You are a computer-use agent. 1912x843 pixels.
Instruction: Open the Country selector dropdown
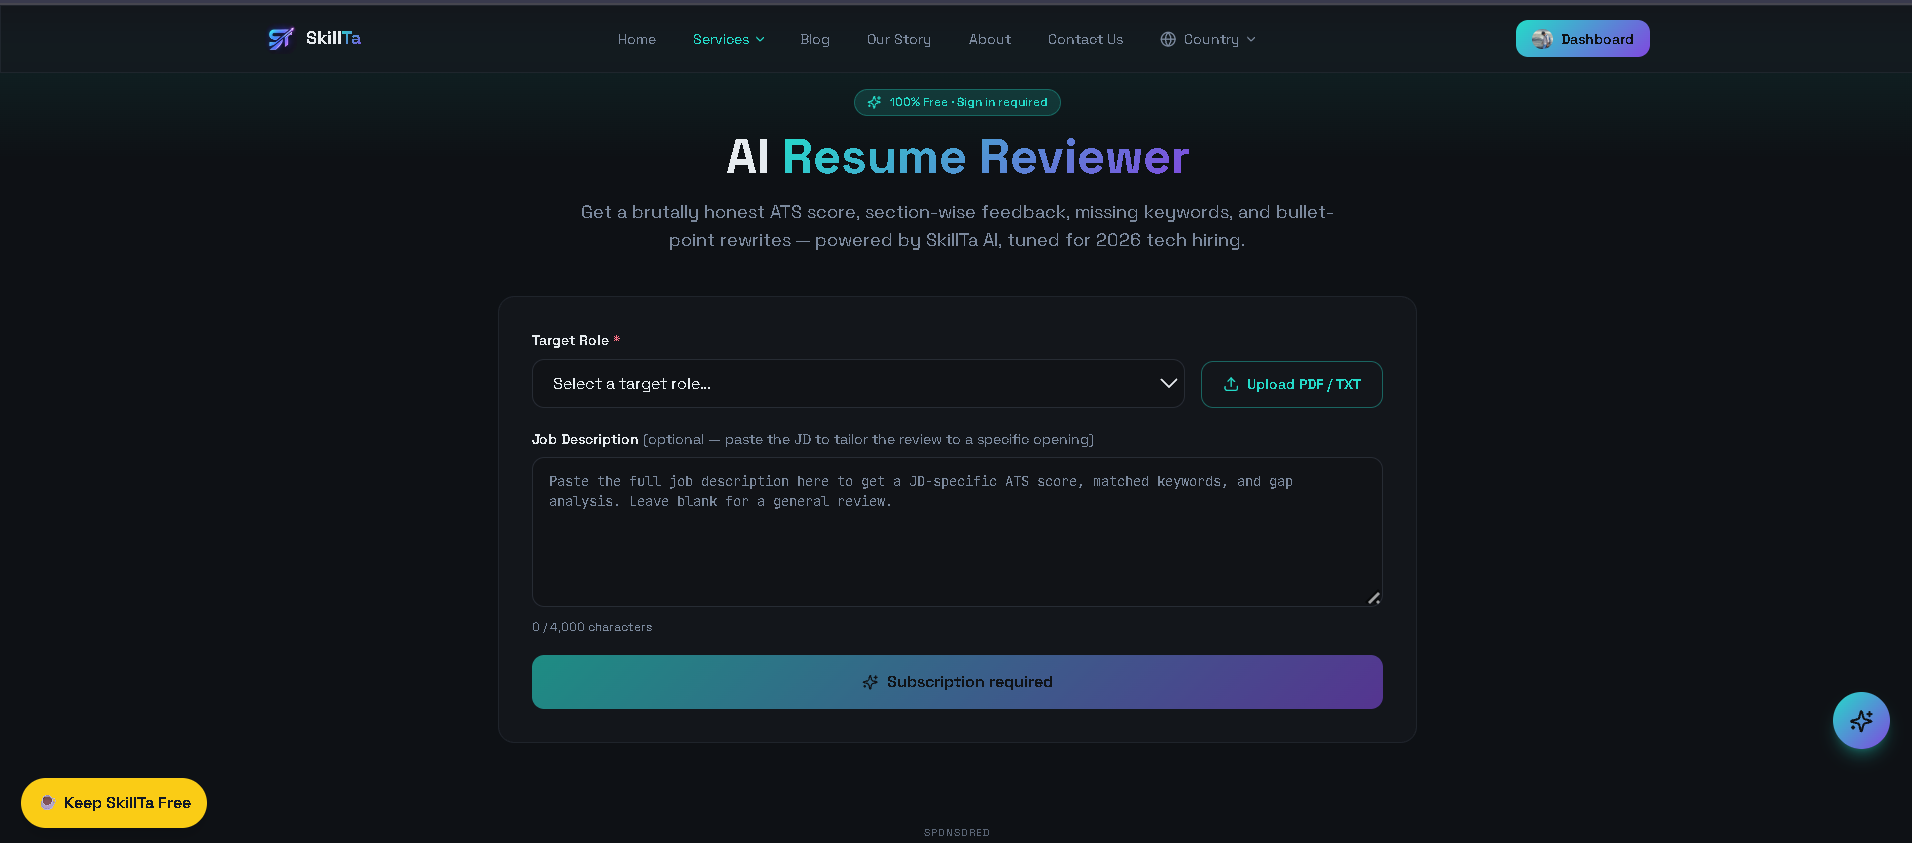click(x=1208, y=39)
